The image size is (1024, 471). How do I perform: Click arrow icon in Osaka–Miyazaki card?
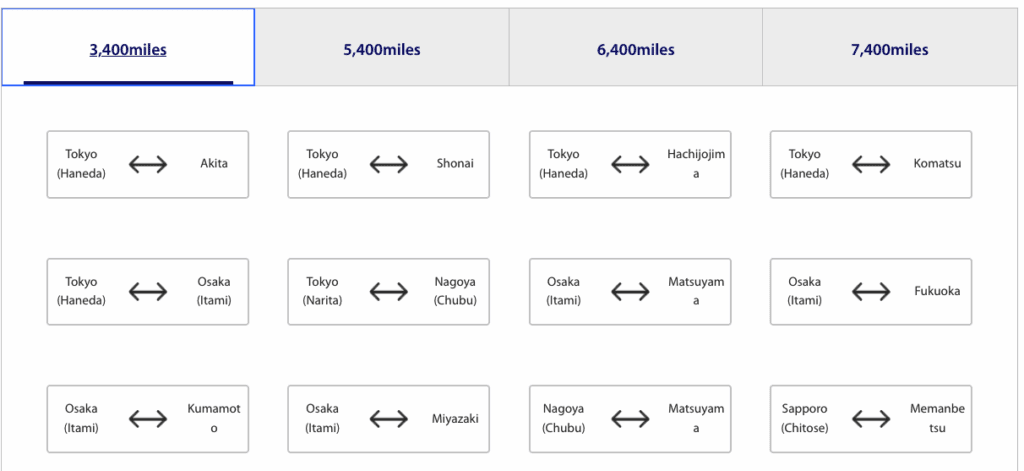tap(389, 418)
